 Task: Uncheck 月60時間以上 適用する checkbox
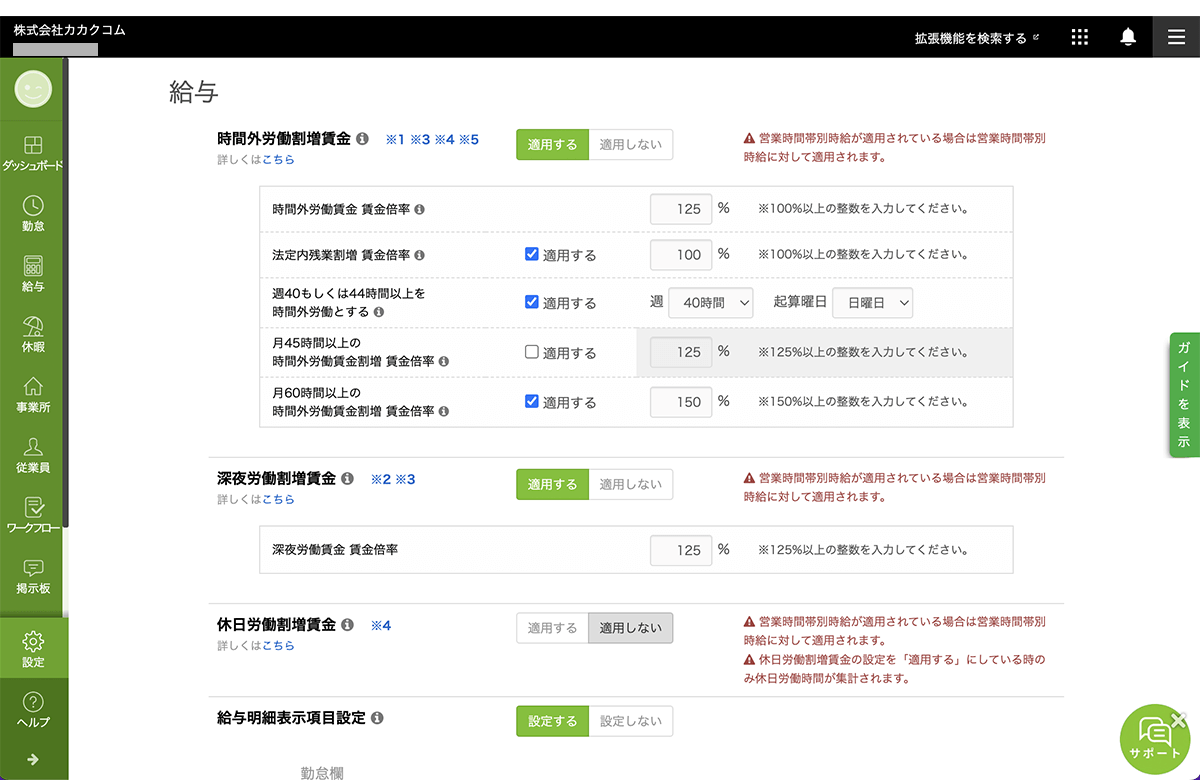pos(532,401)
